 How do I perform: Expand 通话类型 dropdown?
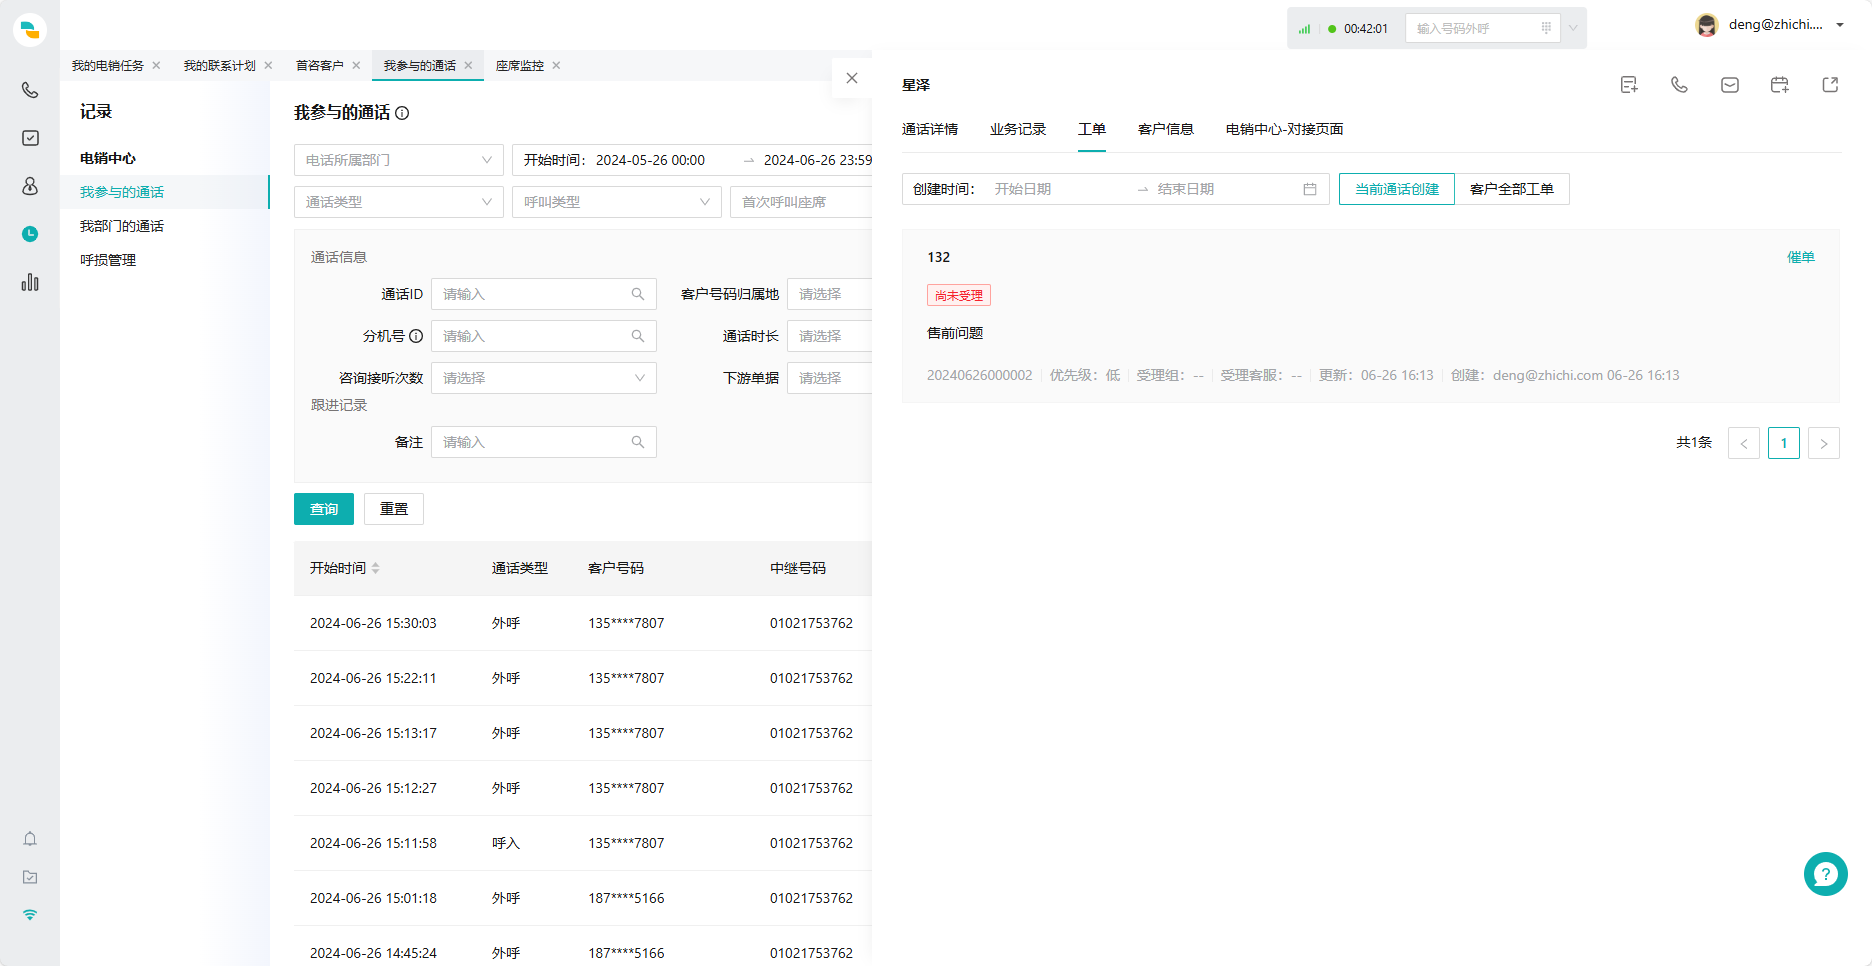tap(399, 202)
